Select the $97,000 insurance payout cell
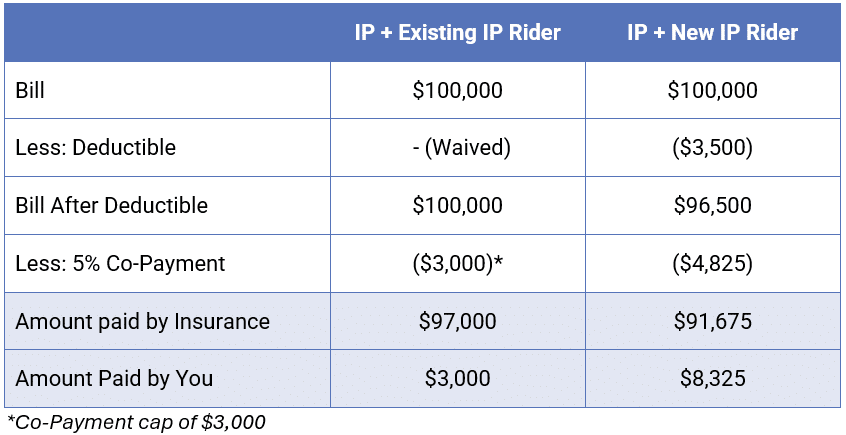 pos(457,321)
